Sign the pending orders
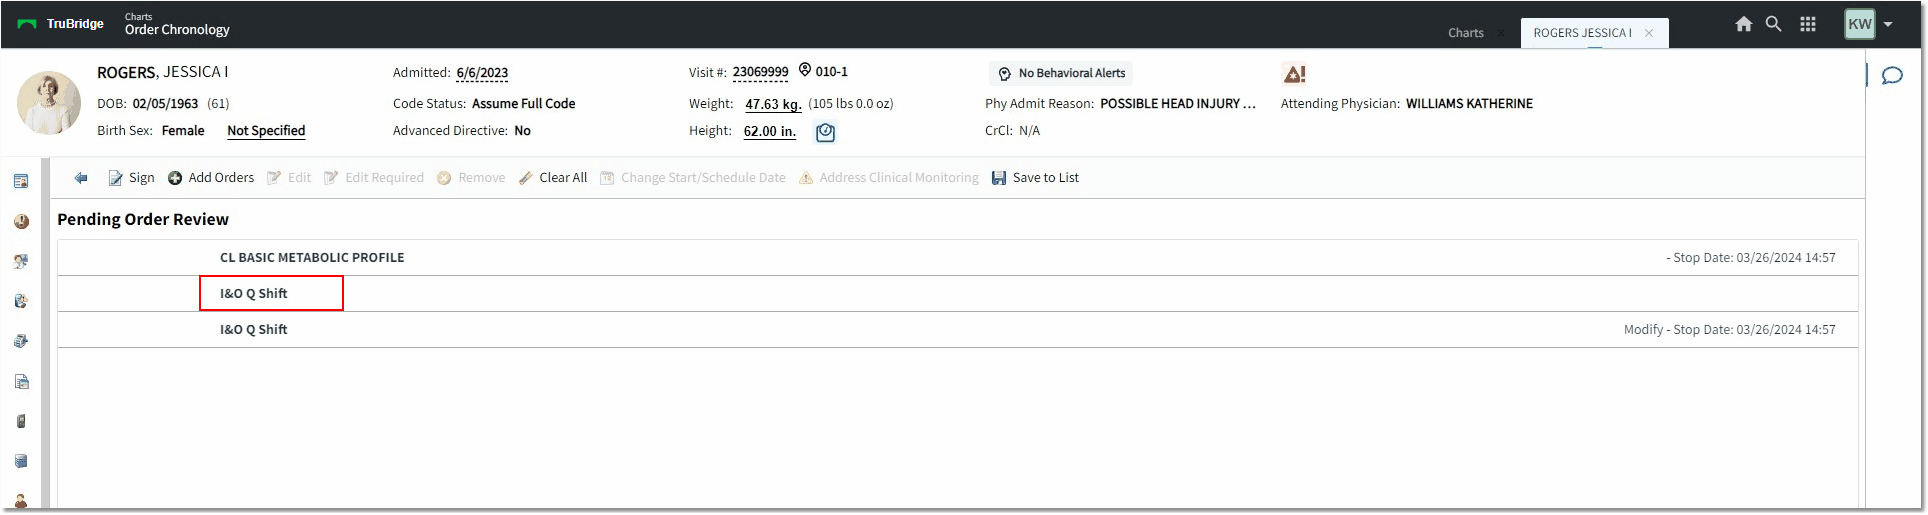The image size is (1928, 515). (x=131, y=178)
